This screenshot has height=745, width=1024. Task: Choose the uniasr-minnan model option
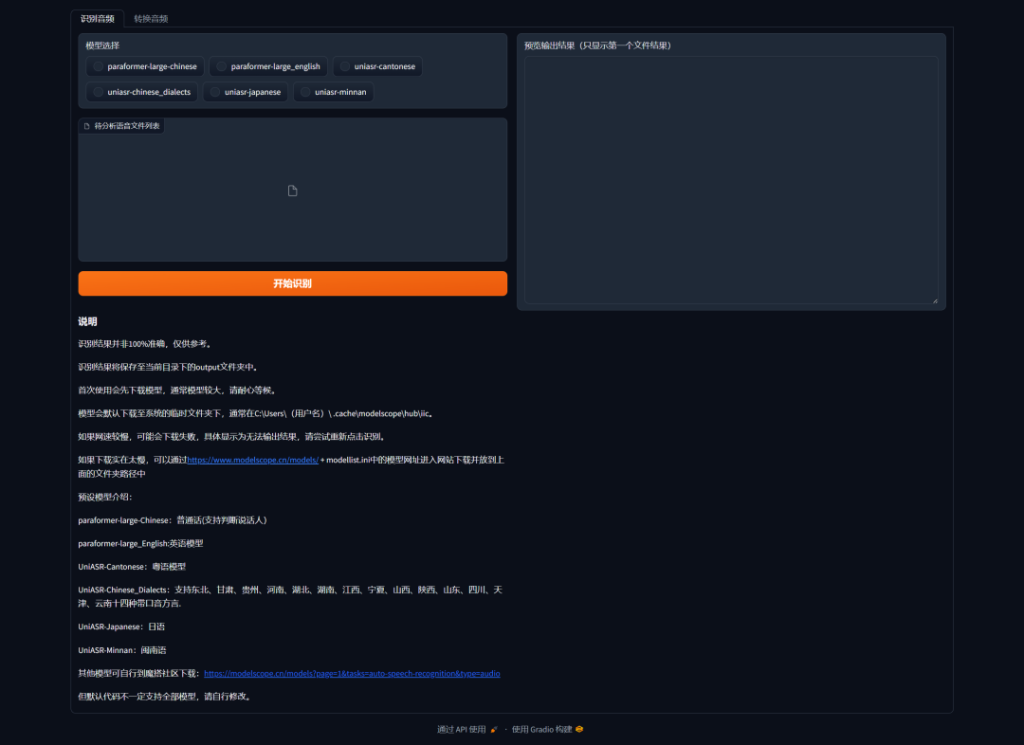(305, 92)
